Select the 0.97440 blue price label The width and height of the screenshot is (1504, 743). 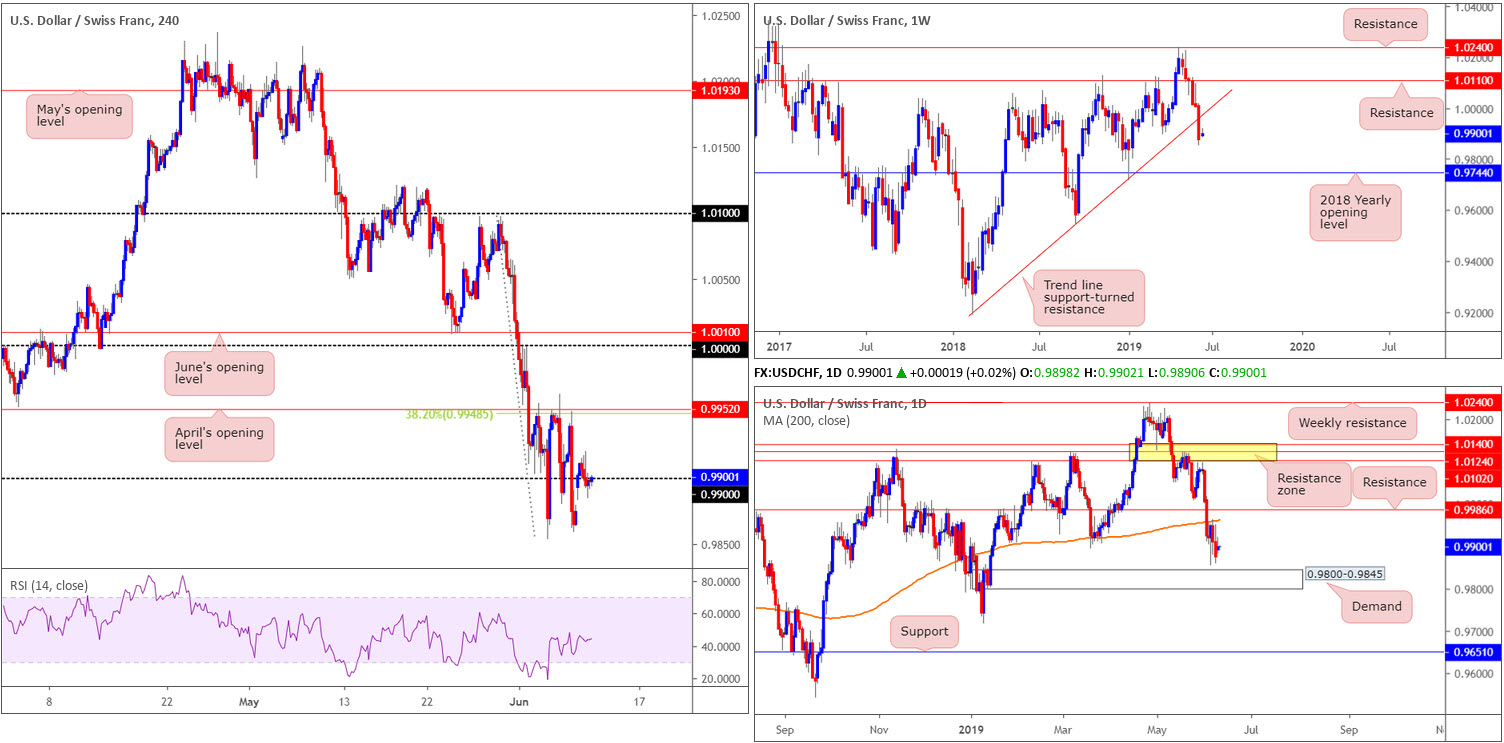pyautogui.click(x=1473, y=173)
